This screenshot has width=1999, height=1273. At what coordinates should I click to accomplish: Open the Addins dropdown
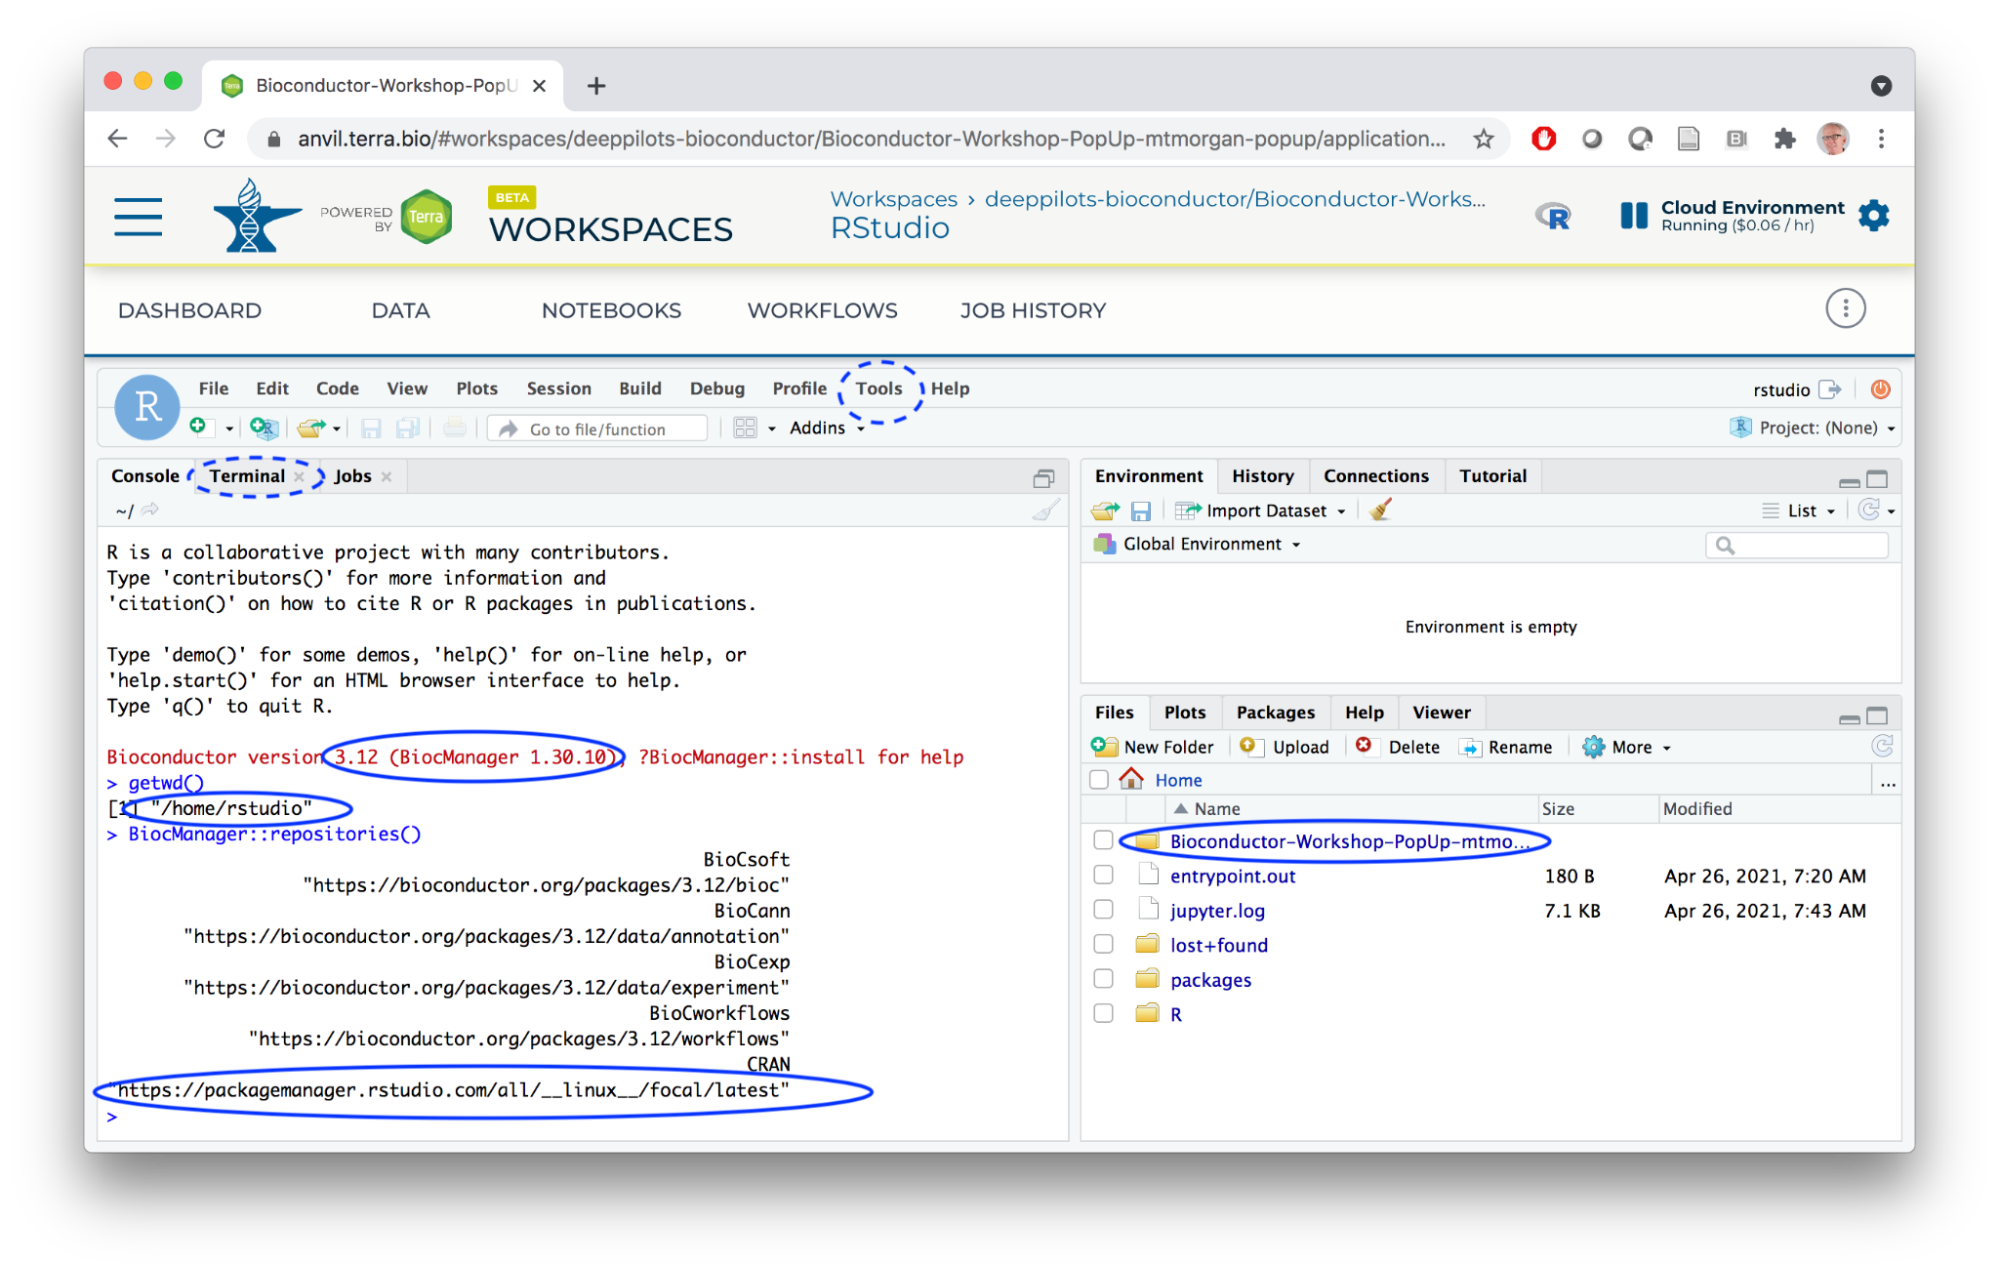pyautogui.click(x=827, y=428)
